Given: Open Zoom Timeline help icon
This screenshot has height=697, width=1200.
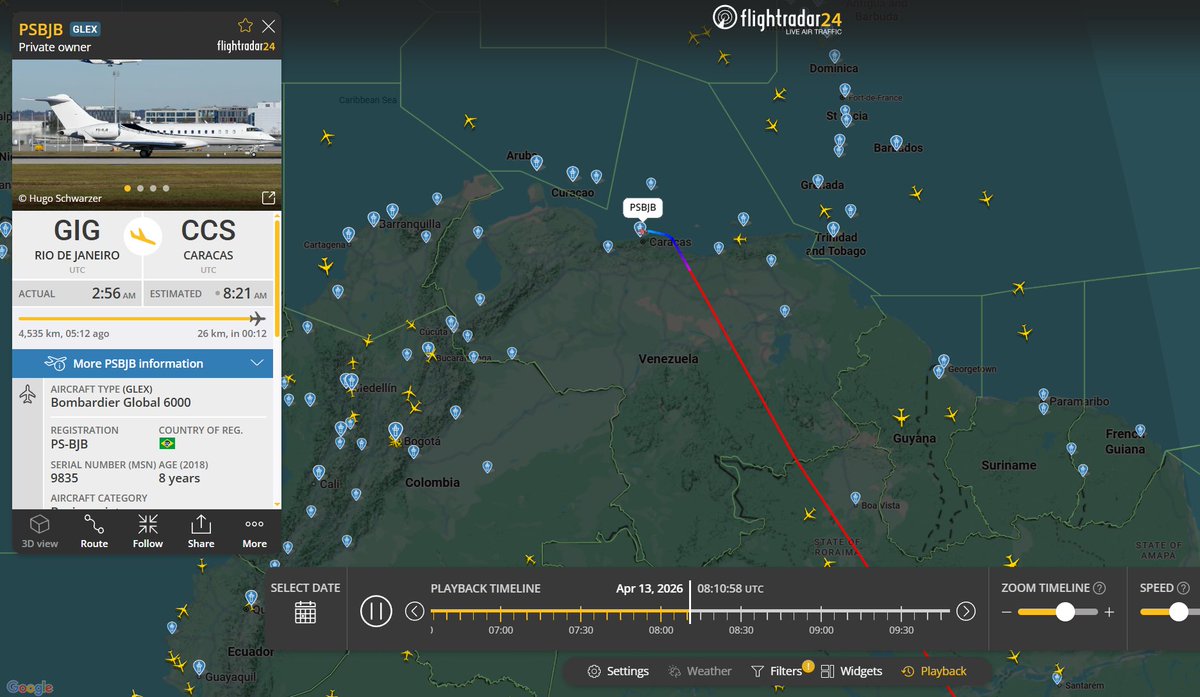Looking at the screenshot, I should click(x=1100, y=588).
